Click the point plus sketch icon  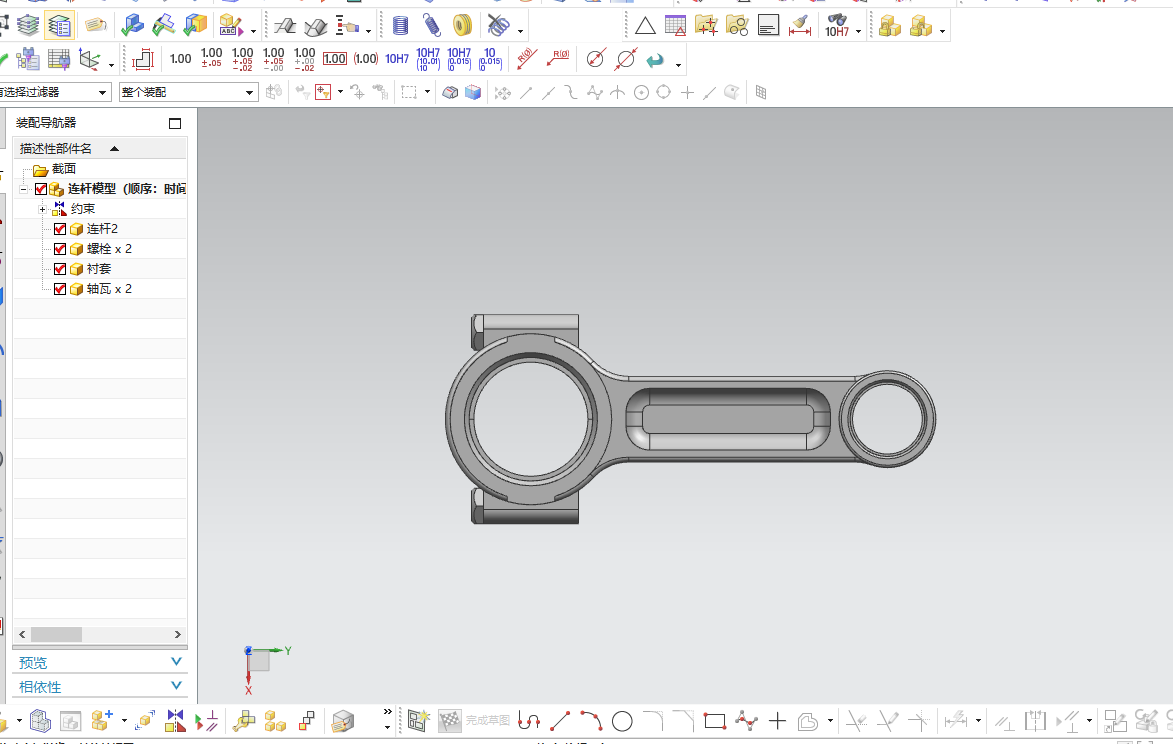(x=777, y=721)
